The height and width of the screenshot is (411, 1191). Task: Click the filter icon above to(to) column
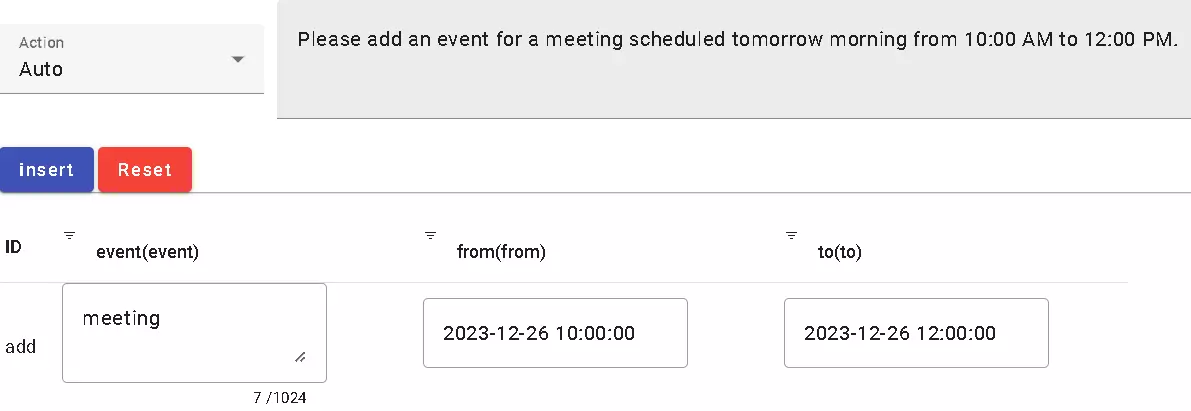[x=791, y=235]
